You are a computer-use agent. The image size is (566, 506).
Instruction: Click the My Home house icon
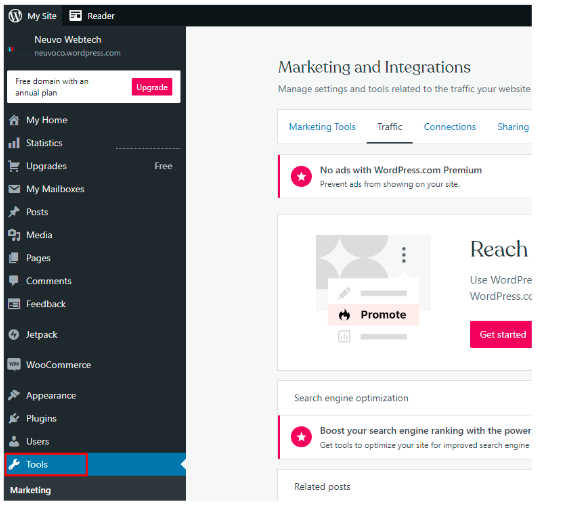[14, 120]
